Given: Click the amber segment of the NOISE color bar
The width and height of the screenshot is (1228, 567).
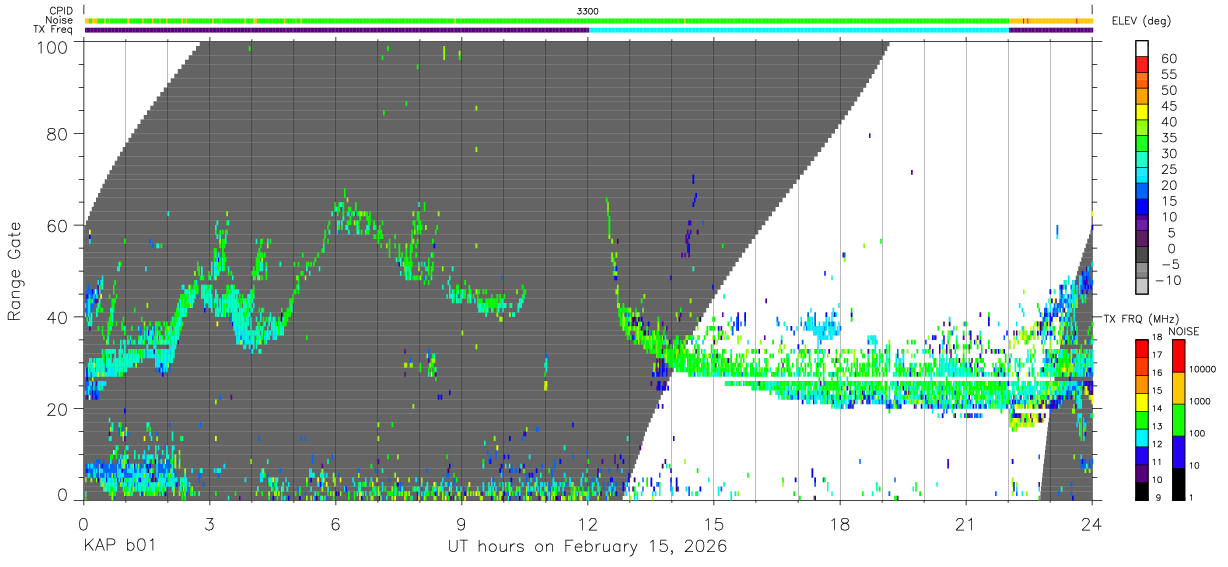Looking at the screenshot, I should tap(1178, 388).
